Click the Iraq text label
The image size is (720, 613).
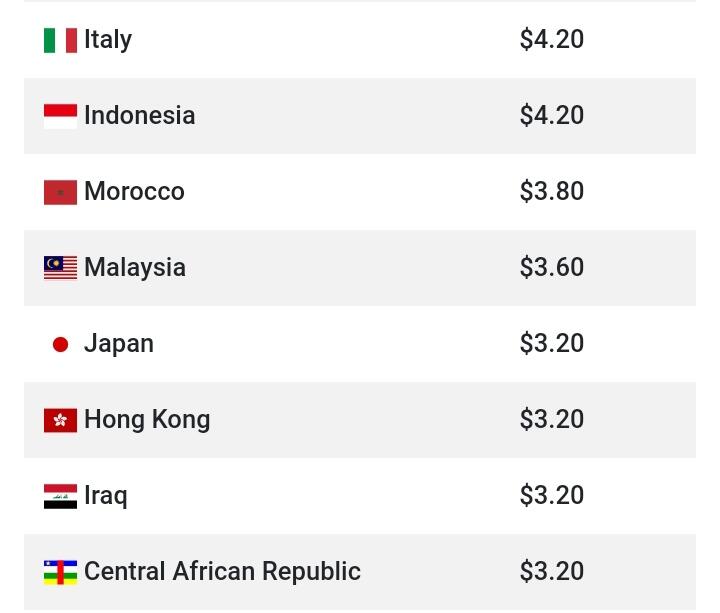point(106,495)
